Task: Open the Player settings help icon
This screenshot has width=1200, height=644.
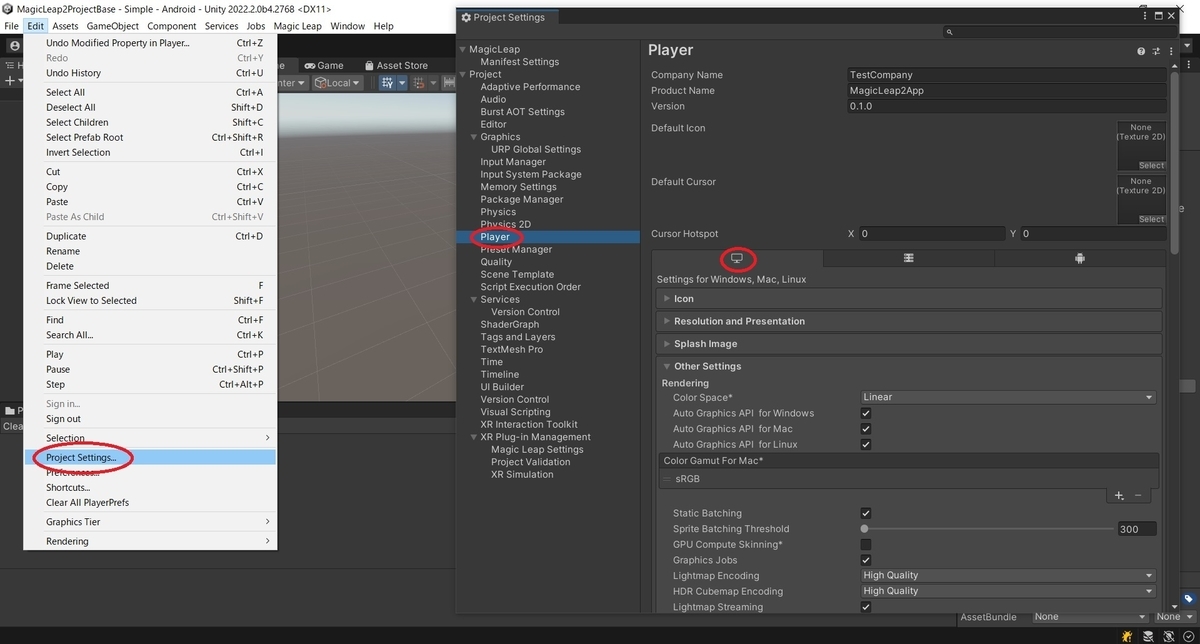Action: [x=1141, y=51]
